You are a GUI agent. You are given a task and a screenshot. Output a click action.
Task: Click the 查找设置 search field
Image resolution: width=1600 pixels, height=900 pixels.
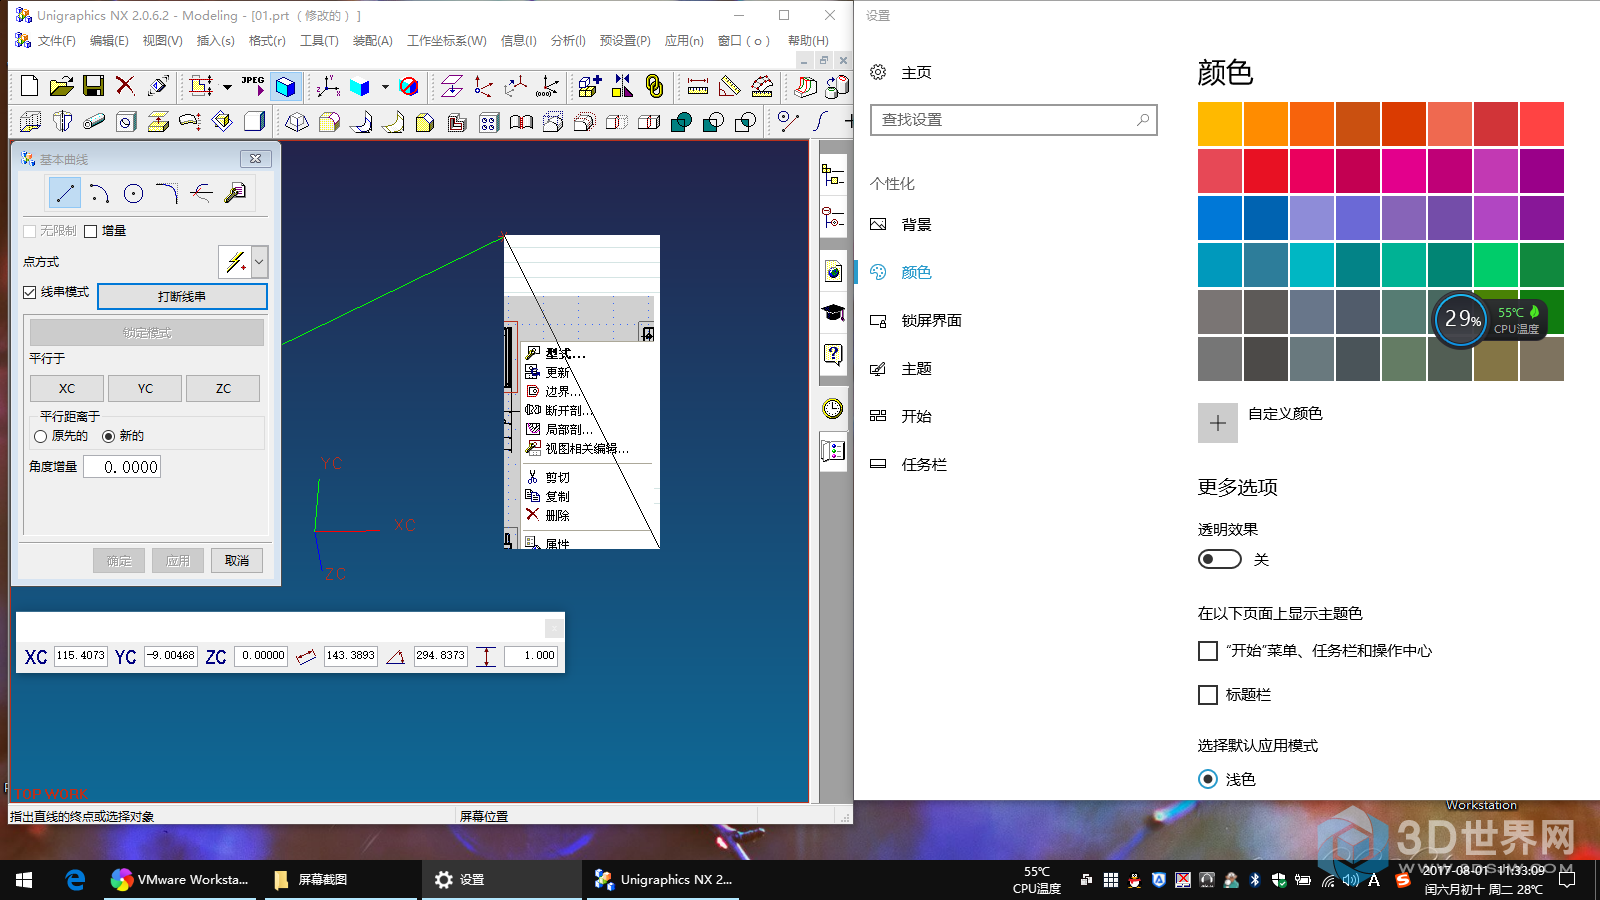click(1014, 120)
